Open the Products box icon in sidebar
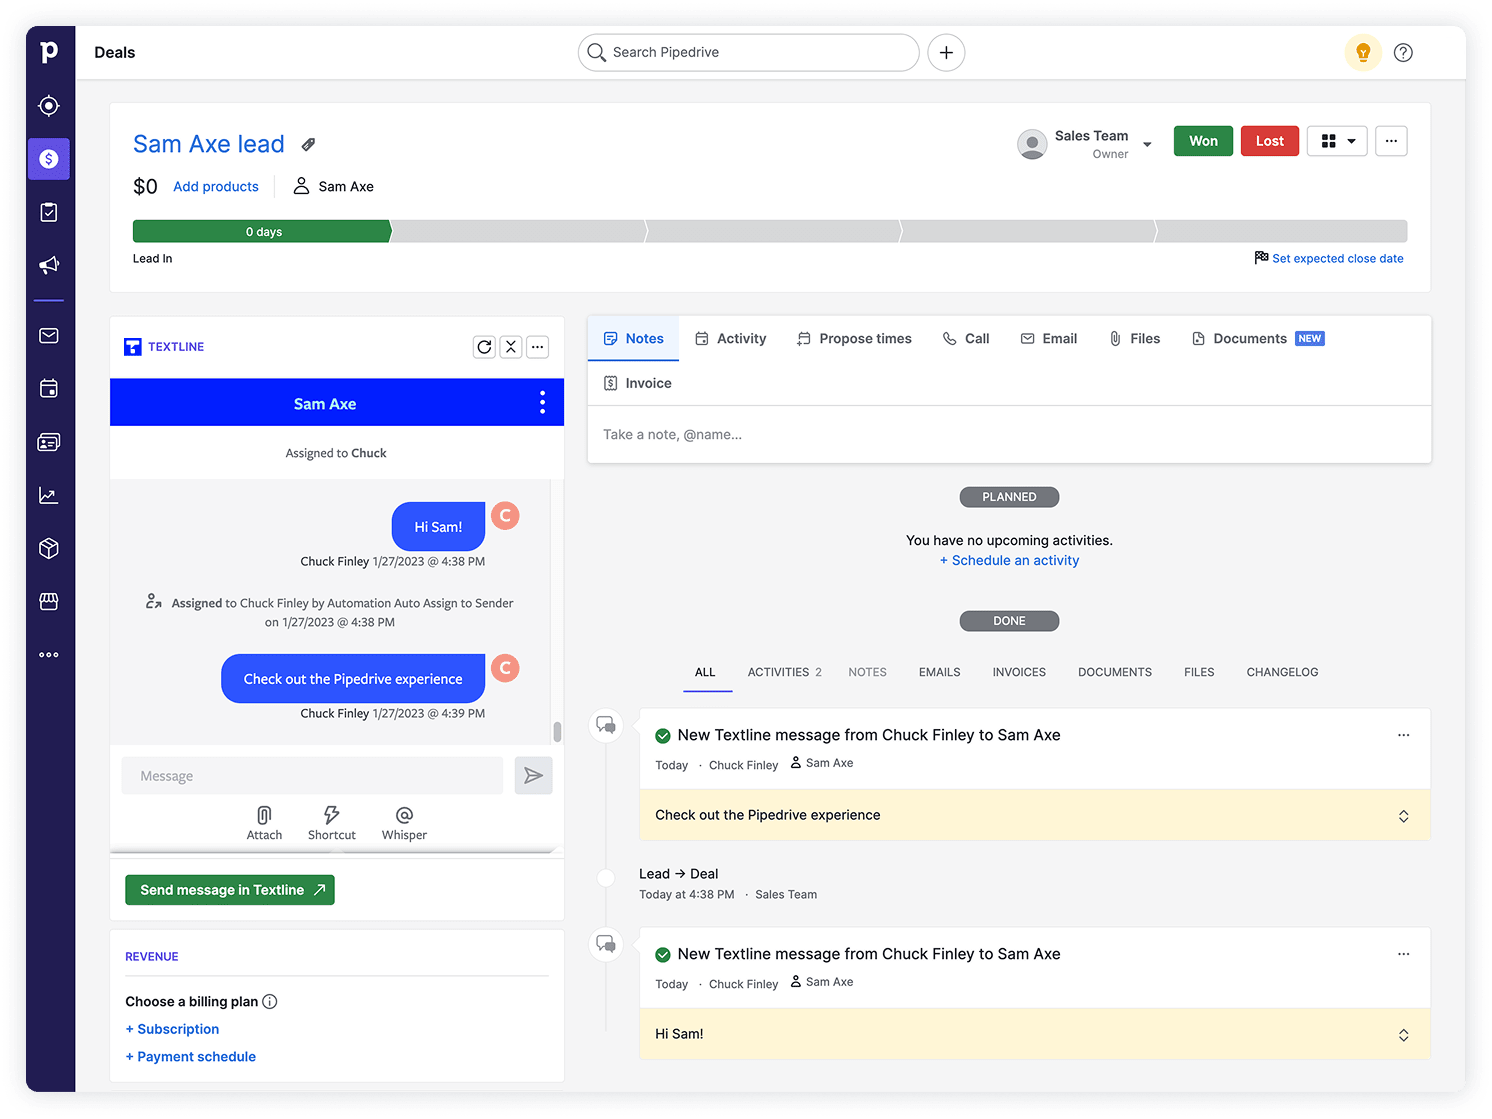The height and width of the screenshot is (1119, 1492). point(49,548)
